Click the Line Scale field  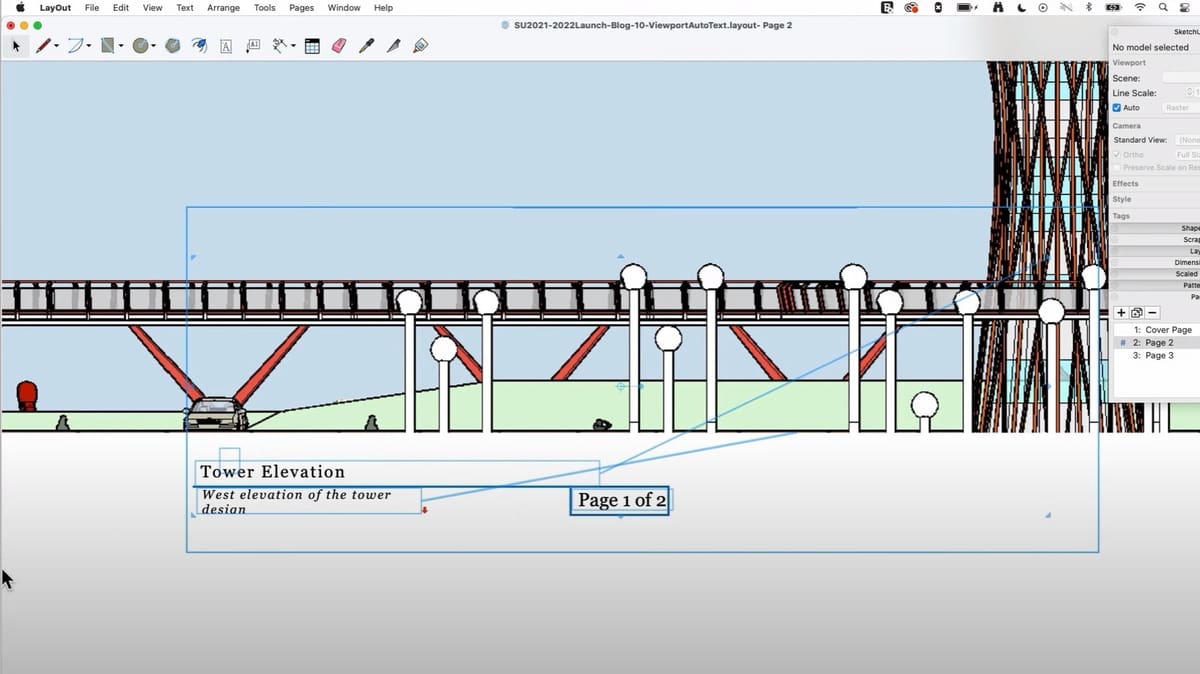tap(1192, 93)
